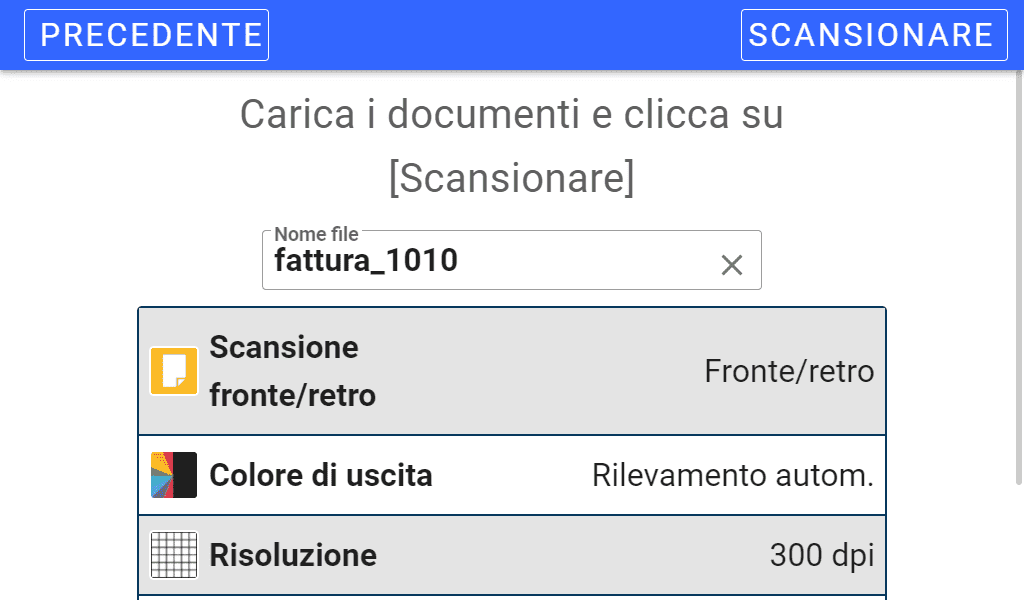Click the 300 dpi value
Image resolution: width=1024 pixels, height=600 pixels.
[822, 555]
